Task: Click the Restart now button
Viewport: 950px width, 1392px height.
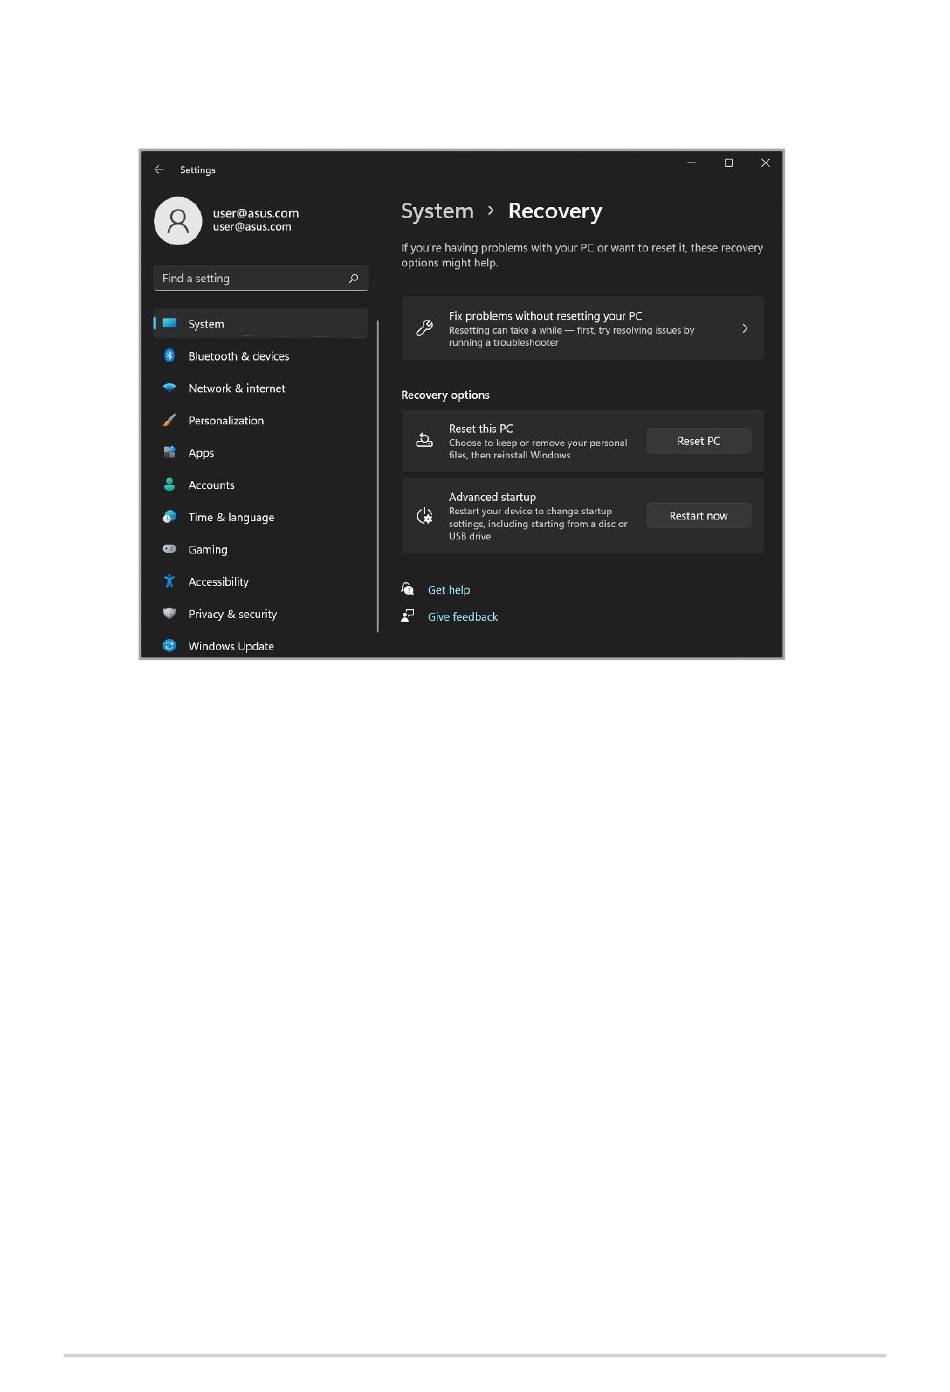Action: (698, 516)
